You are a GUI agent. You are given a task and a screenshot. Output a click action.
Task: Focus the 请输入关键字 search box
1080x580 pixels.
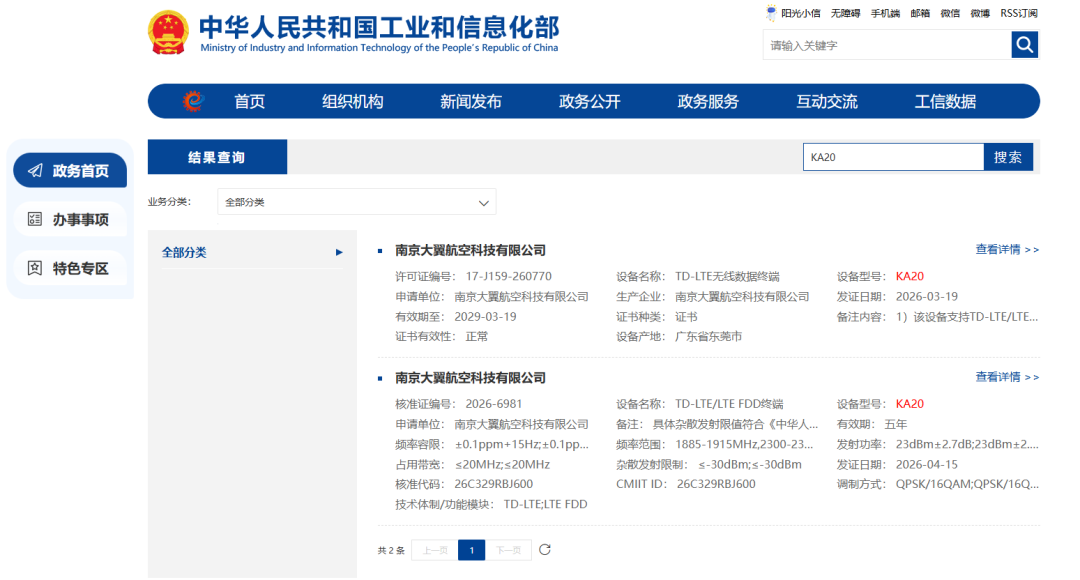point(887,45)
